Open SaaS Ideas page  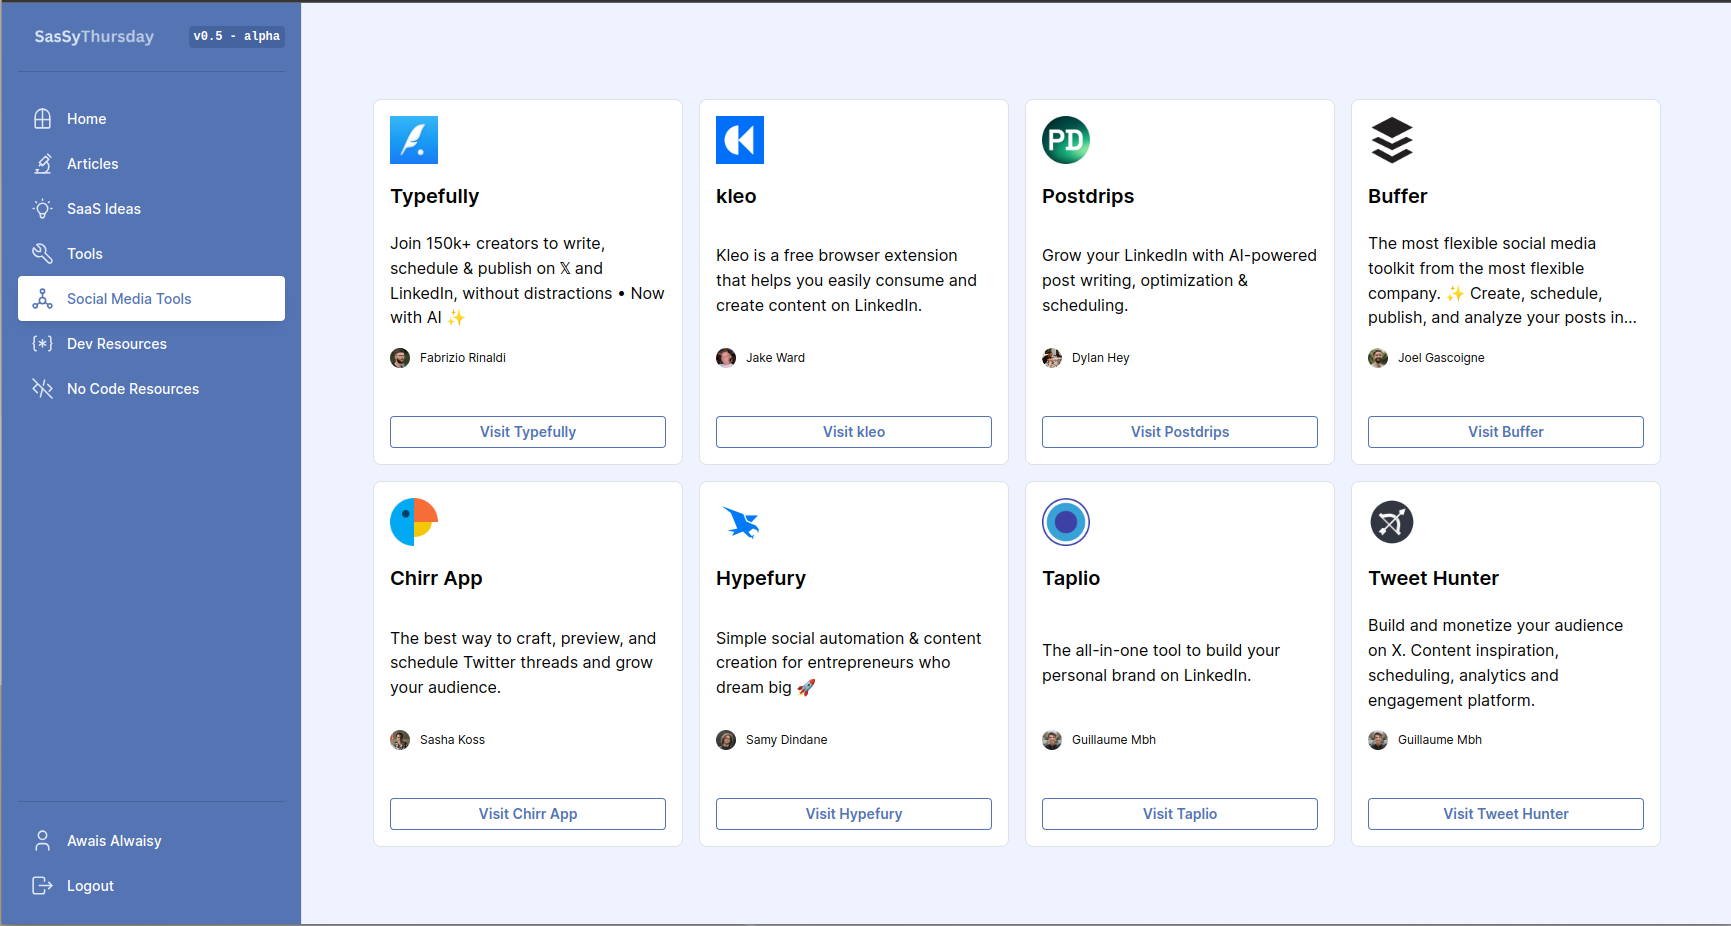click(151, 209)
